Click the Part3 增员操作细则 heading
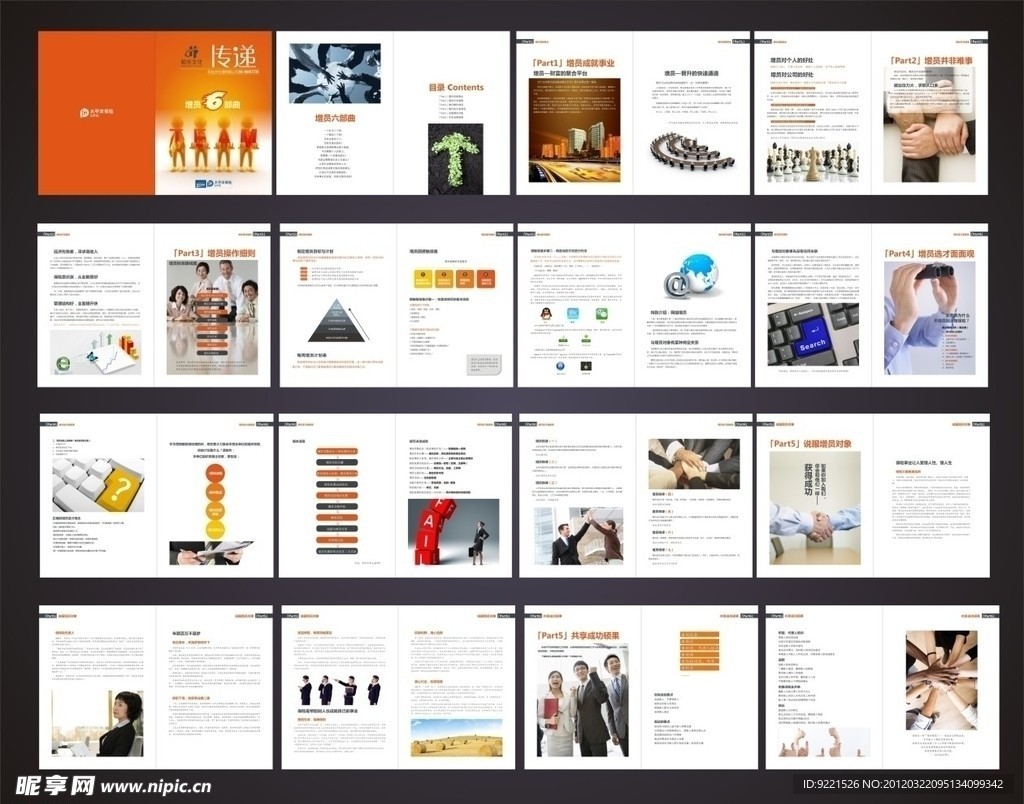This screenshot has height=804, width=1024. click(213, 253)
